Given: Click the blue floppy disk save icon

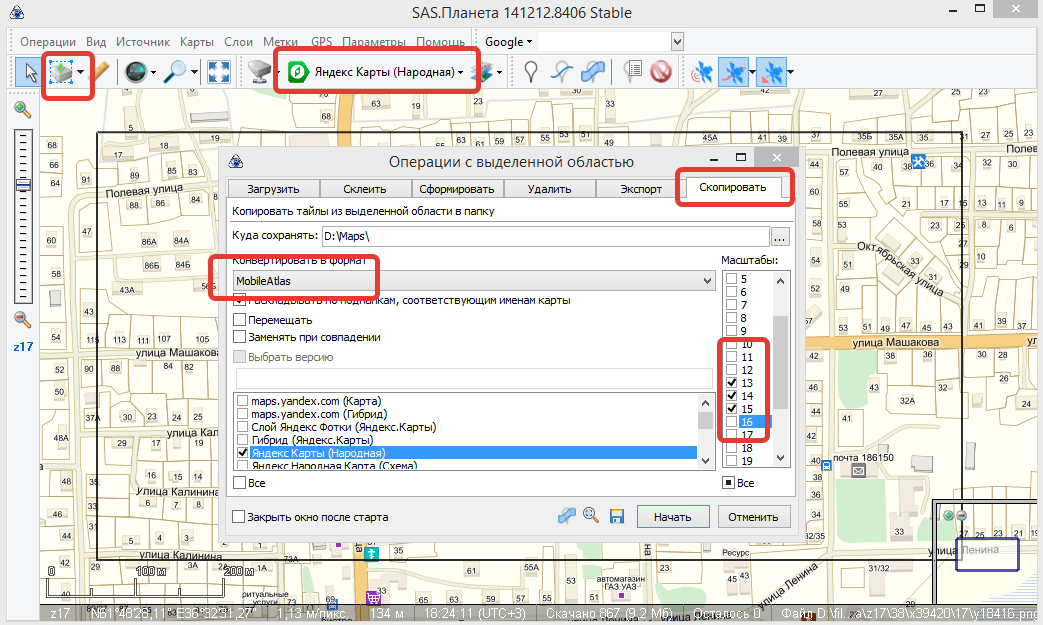Looking at the screenshot, I should [617, 516].
